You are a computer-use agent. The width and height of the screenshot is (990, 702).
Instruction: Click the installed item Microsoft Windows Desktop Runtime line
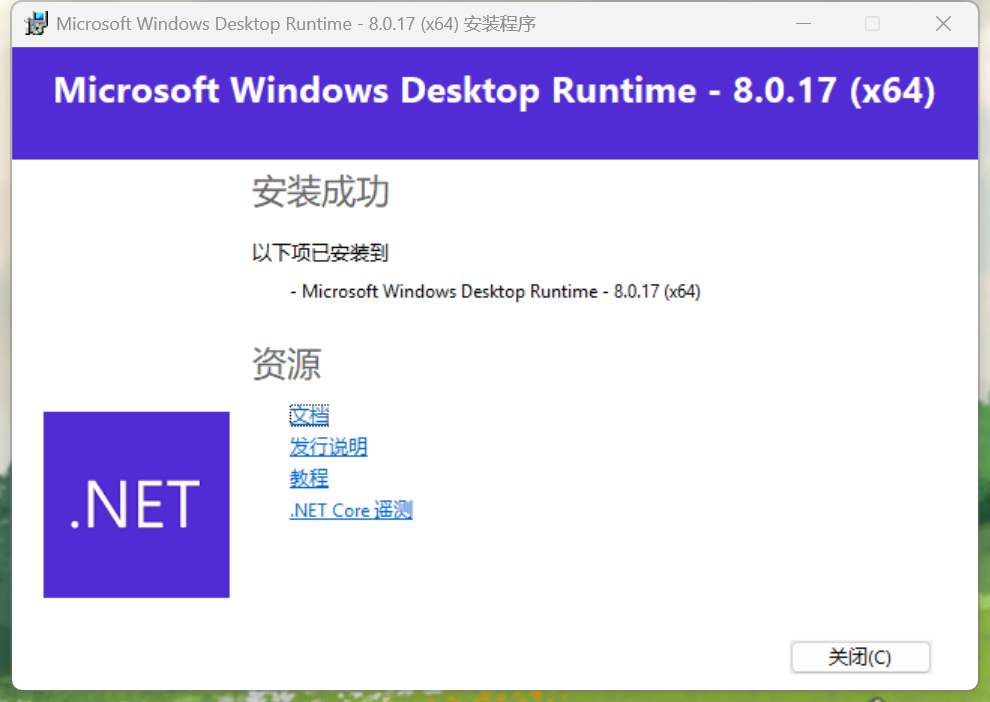tap(496, 292)
